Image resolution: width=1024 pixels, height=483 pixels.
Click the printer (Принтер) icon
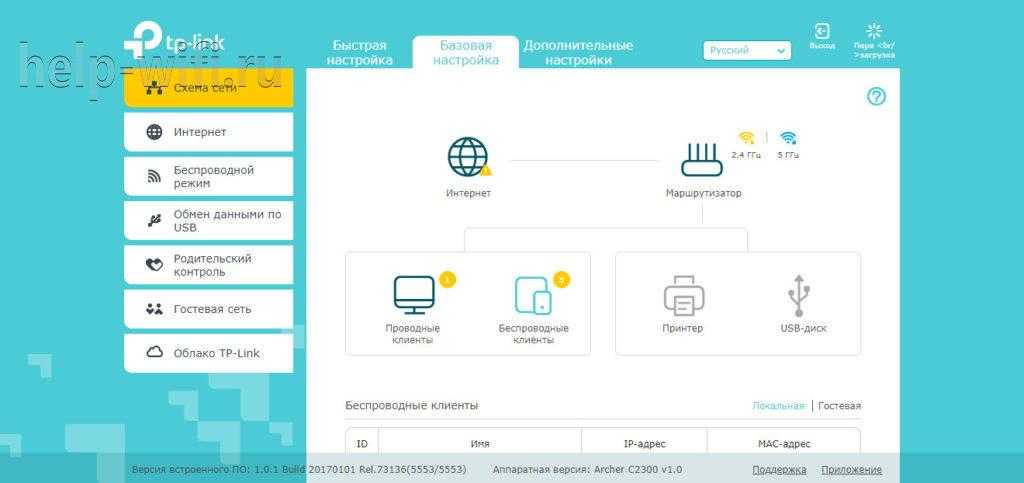tap(683, 295)
